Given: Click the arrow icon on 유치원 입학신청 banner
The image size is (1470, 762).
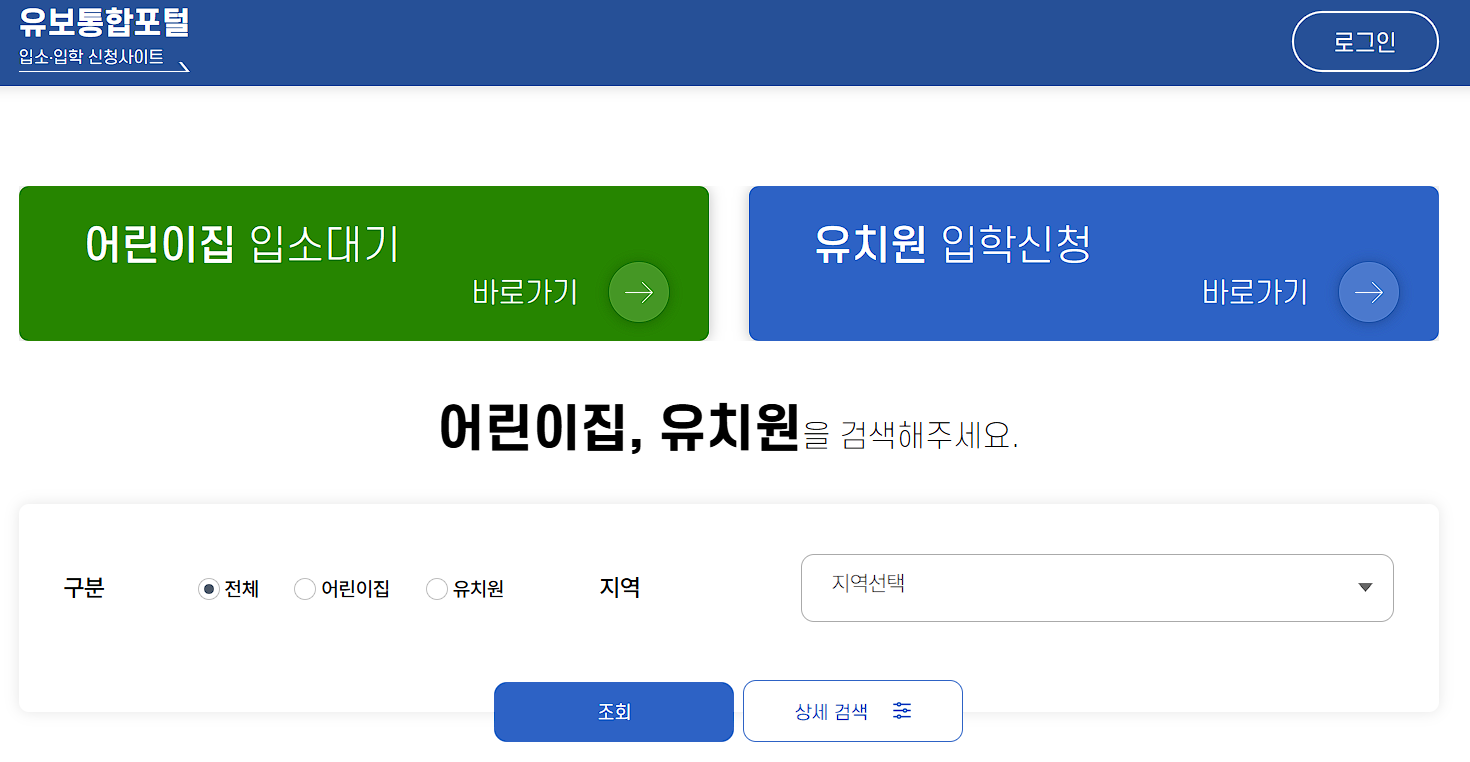Looking at the screenshot, I should 1368,292.
